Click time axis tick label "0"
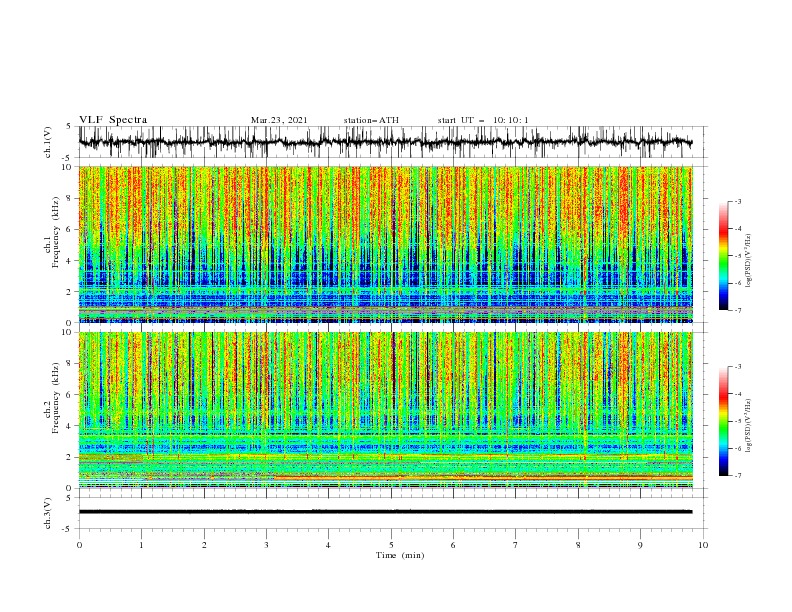Viewport: 792px width, 612px height. pyautogui.click(x=79, y=545)
